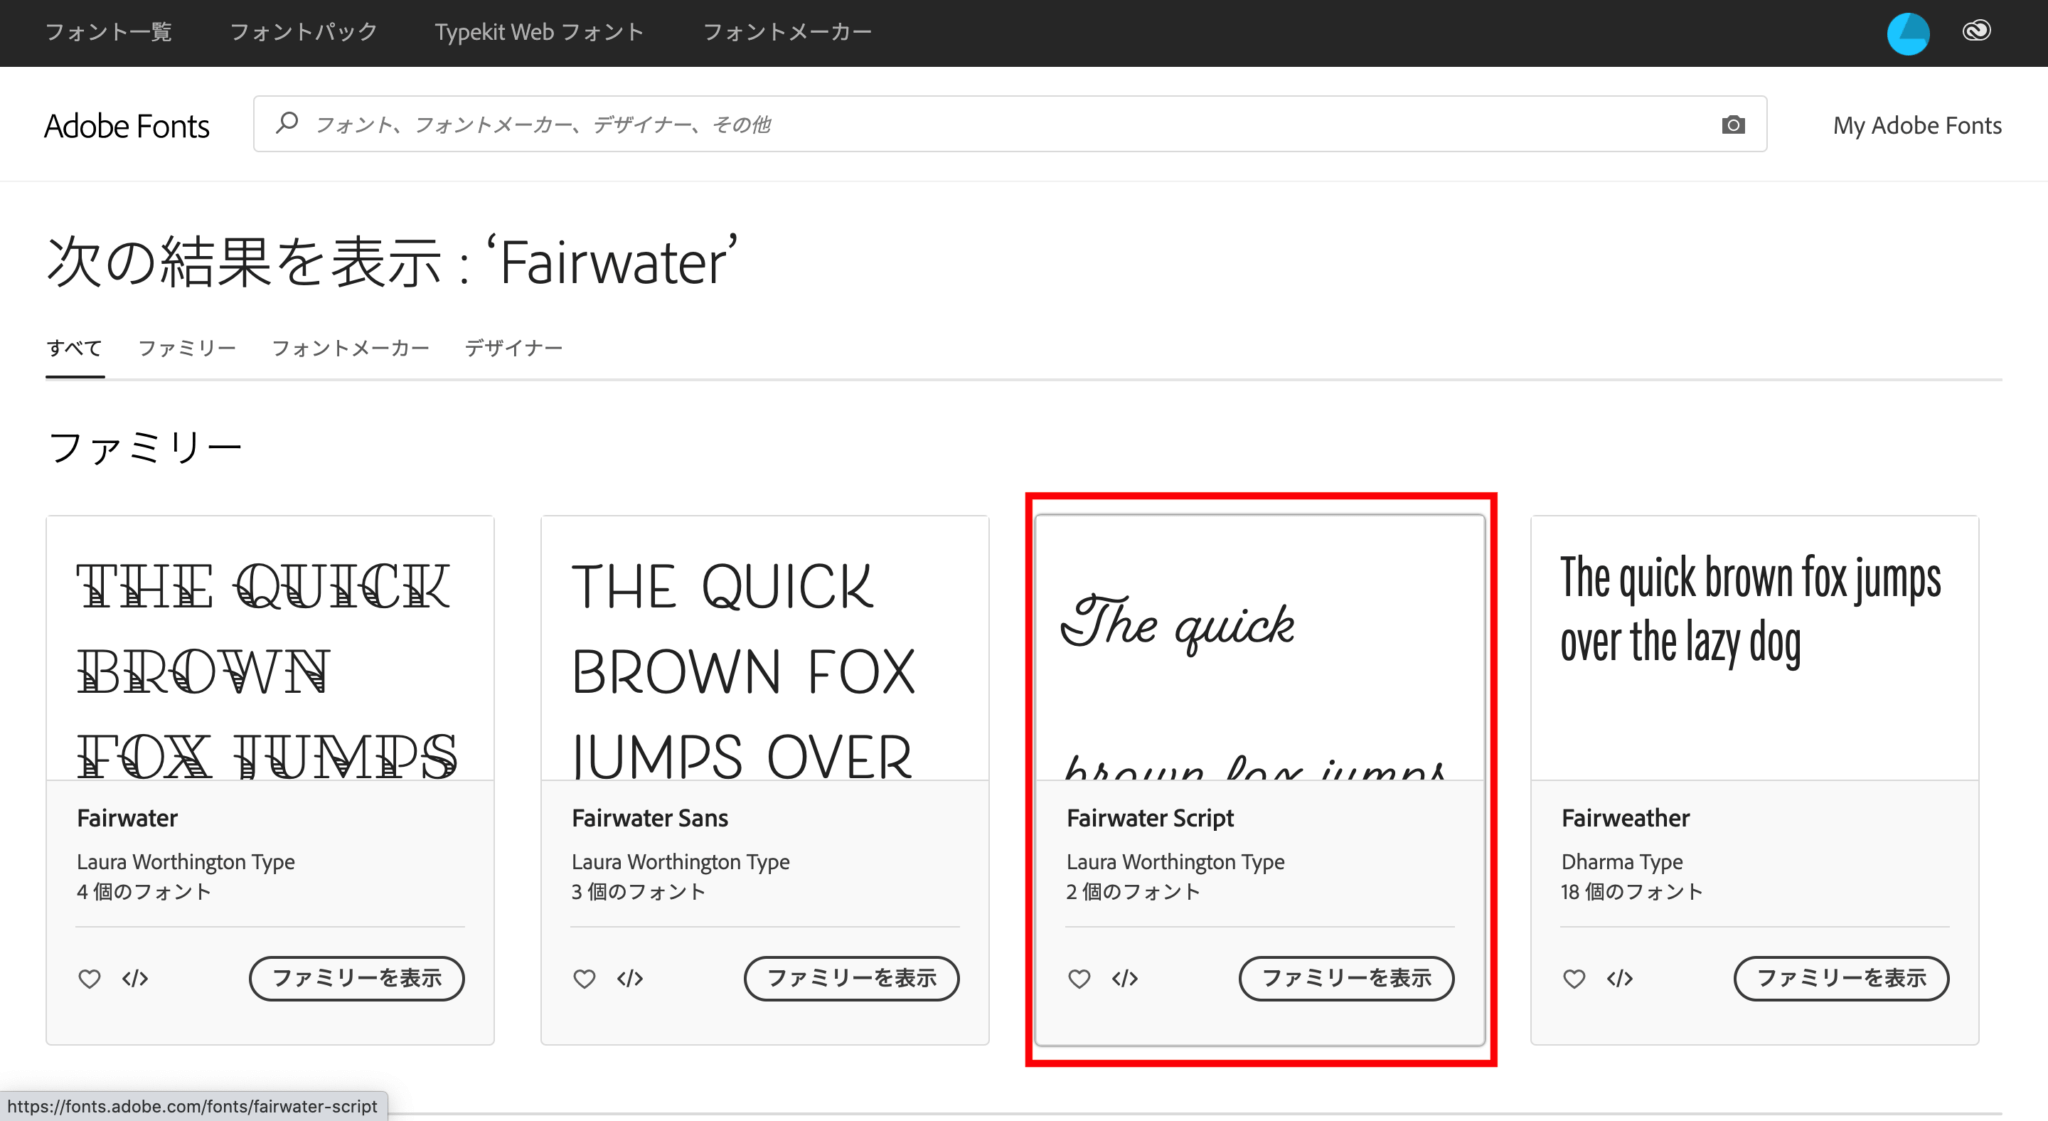This screenshot has width=2048, height=1121.
Task: Select the フォントメーカー filter tab
Action: [350, 348]
